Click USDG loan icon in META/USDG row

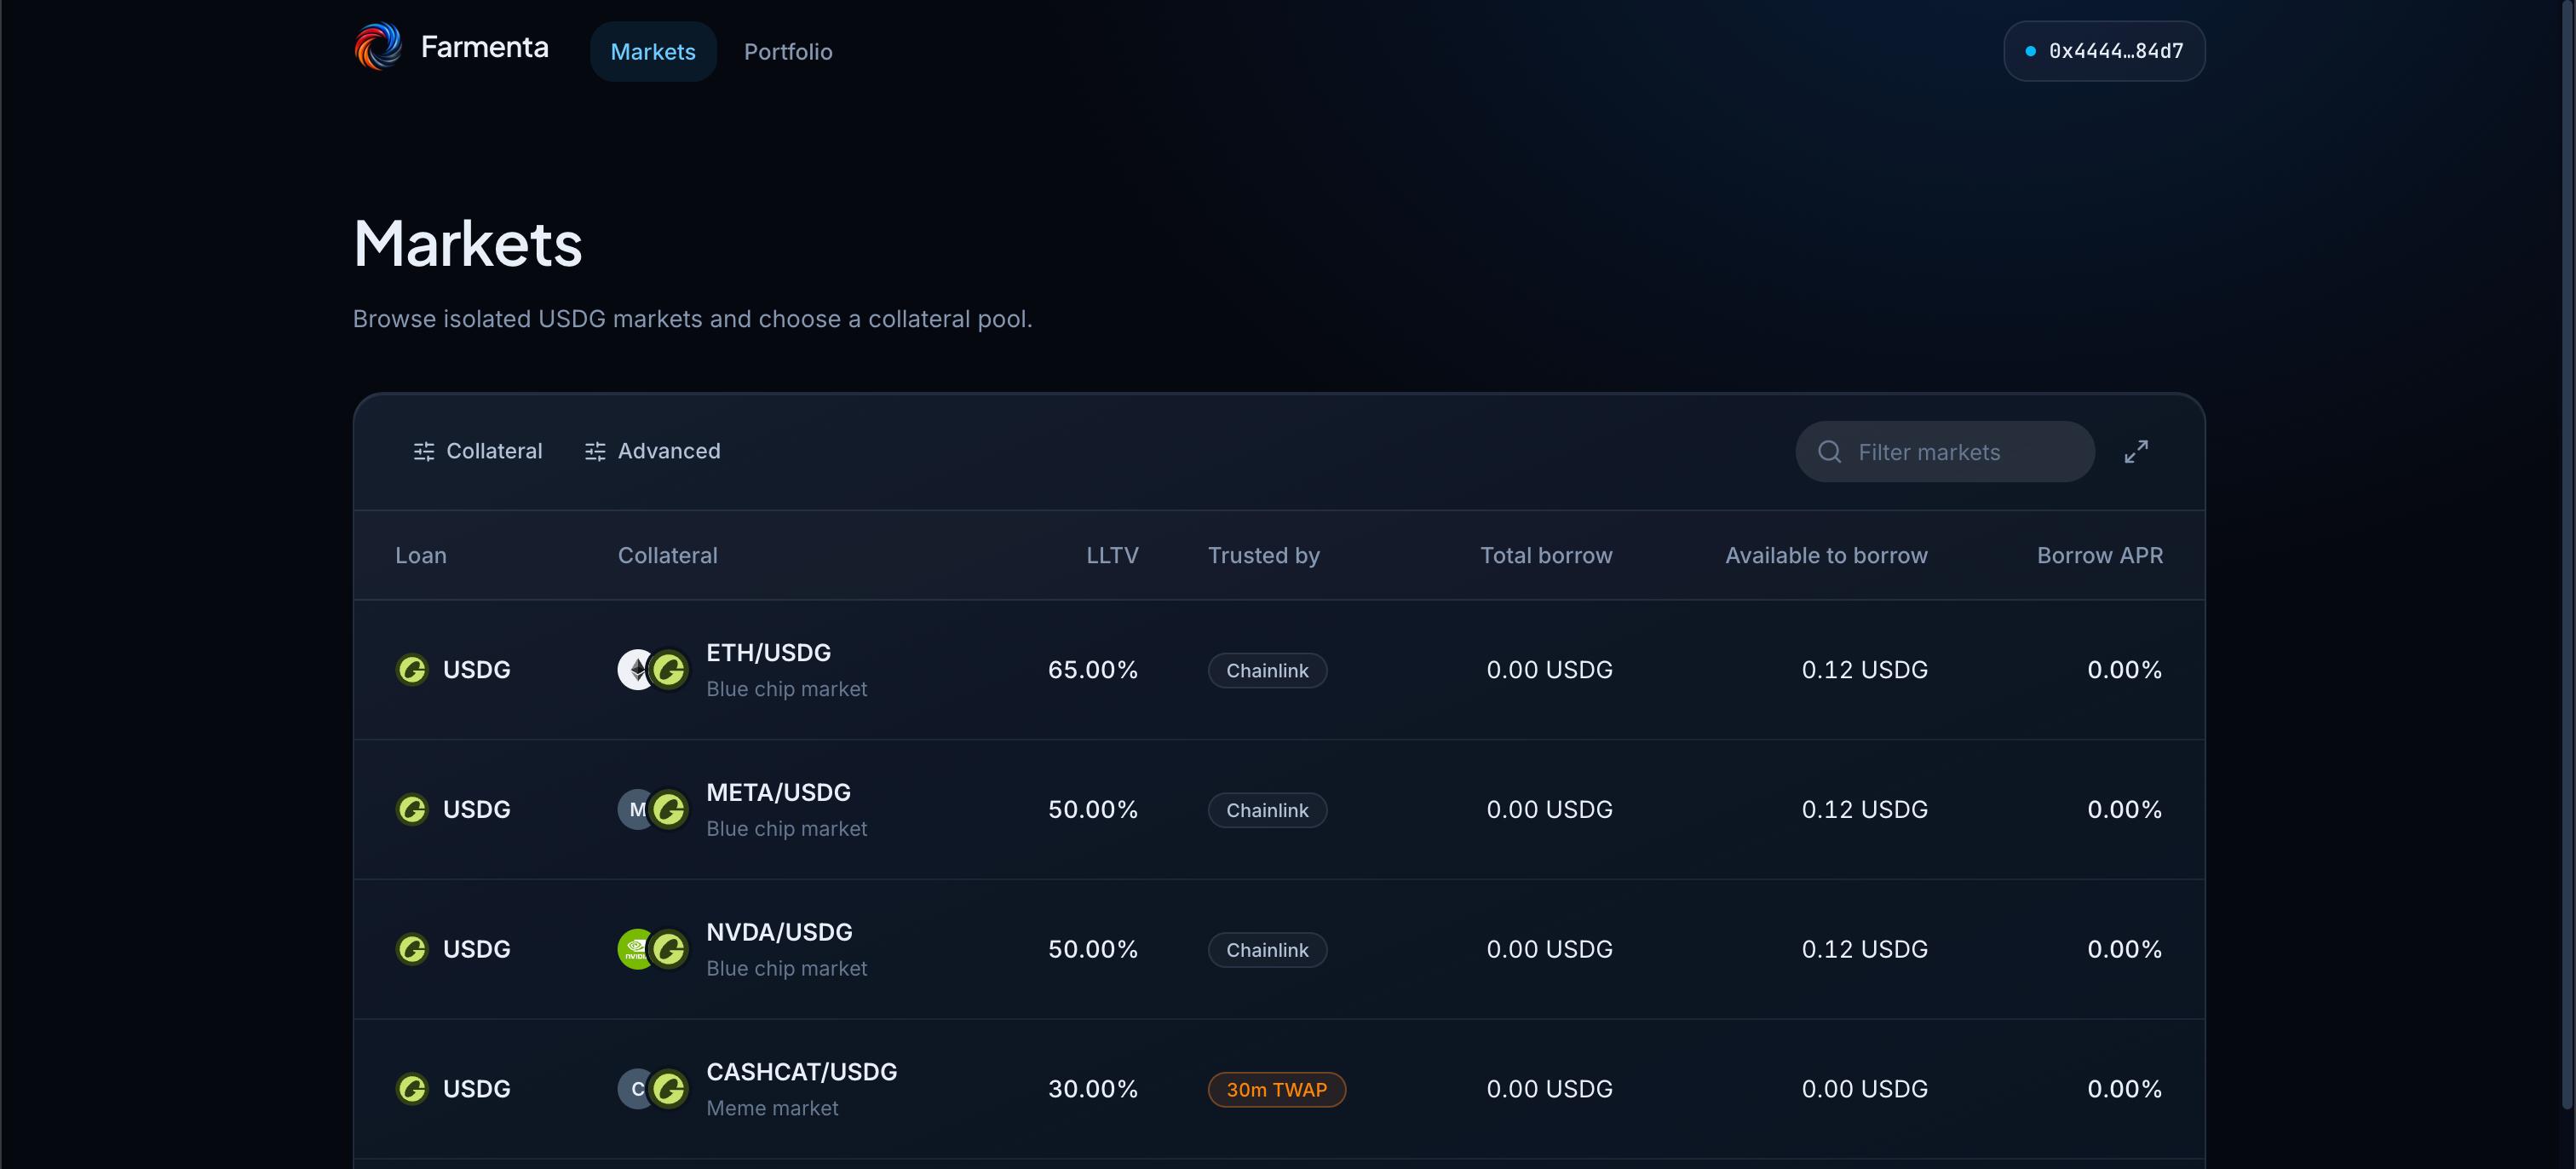click(412, 809)
